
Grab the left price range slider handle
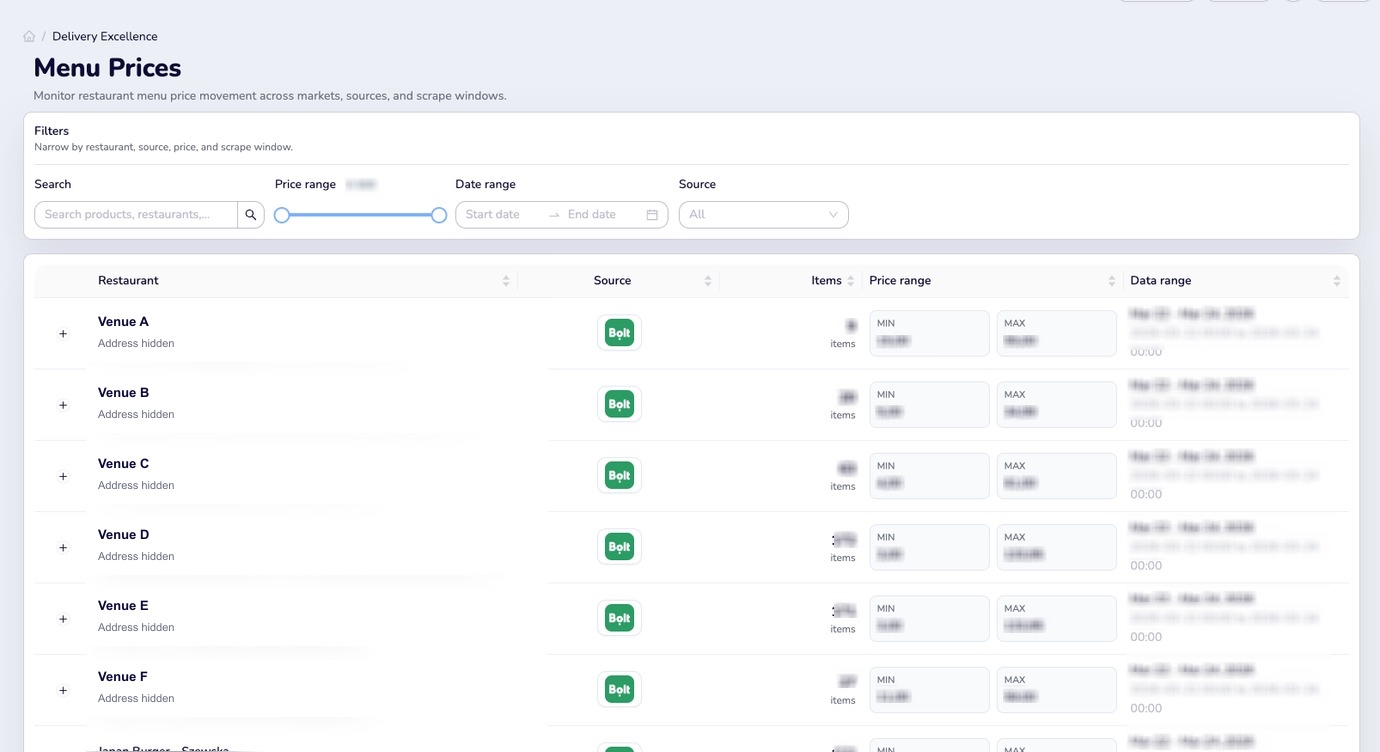pos(282,215)
